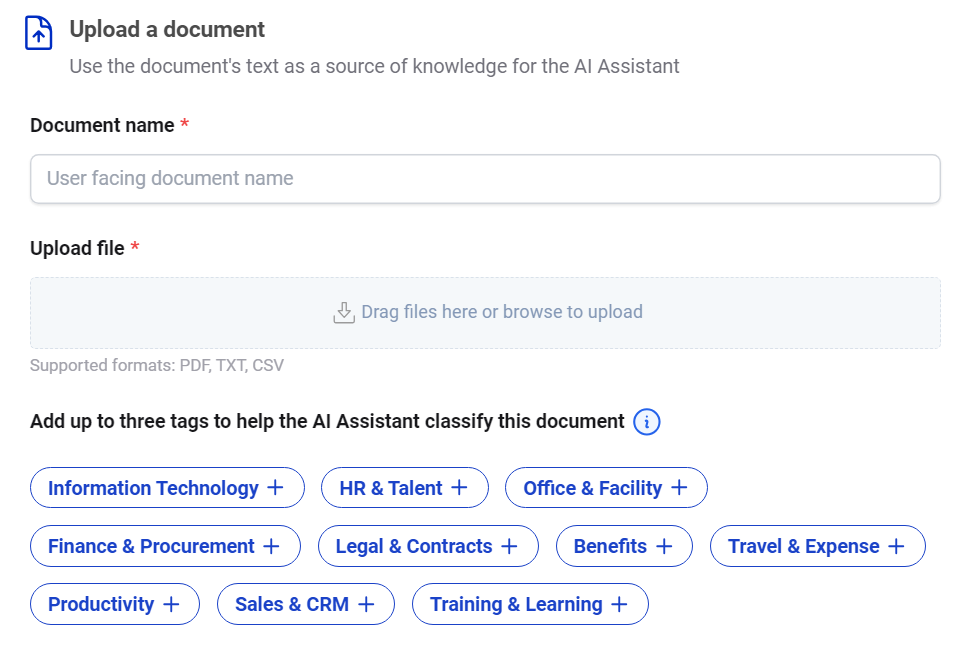Add the Training & Learning tag
Image resolution: width=957 pixels, height=649 pixels.
(530, 604)
